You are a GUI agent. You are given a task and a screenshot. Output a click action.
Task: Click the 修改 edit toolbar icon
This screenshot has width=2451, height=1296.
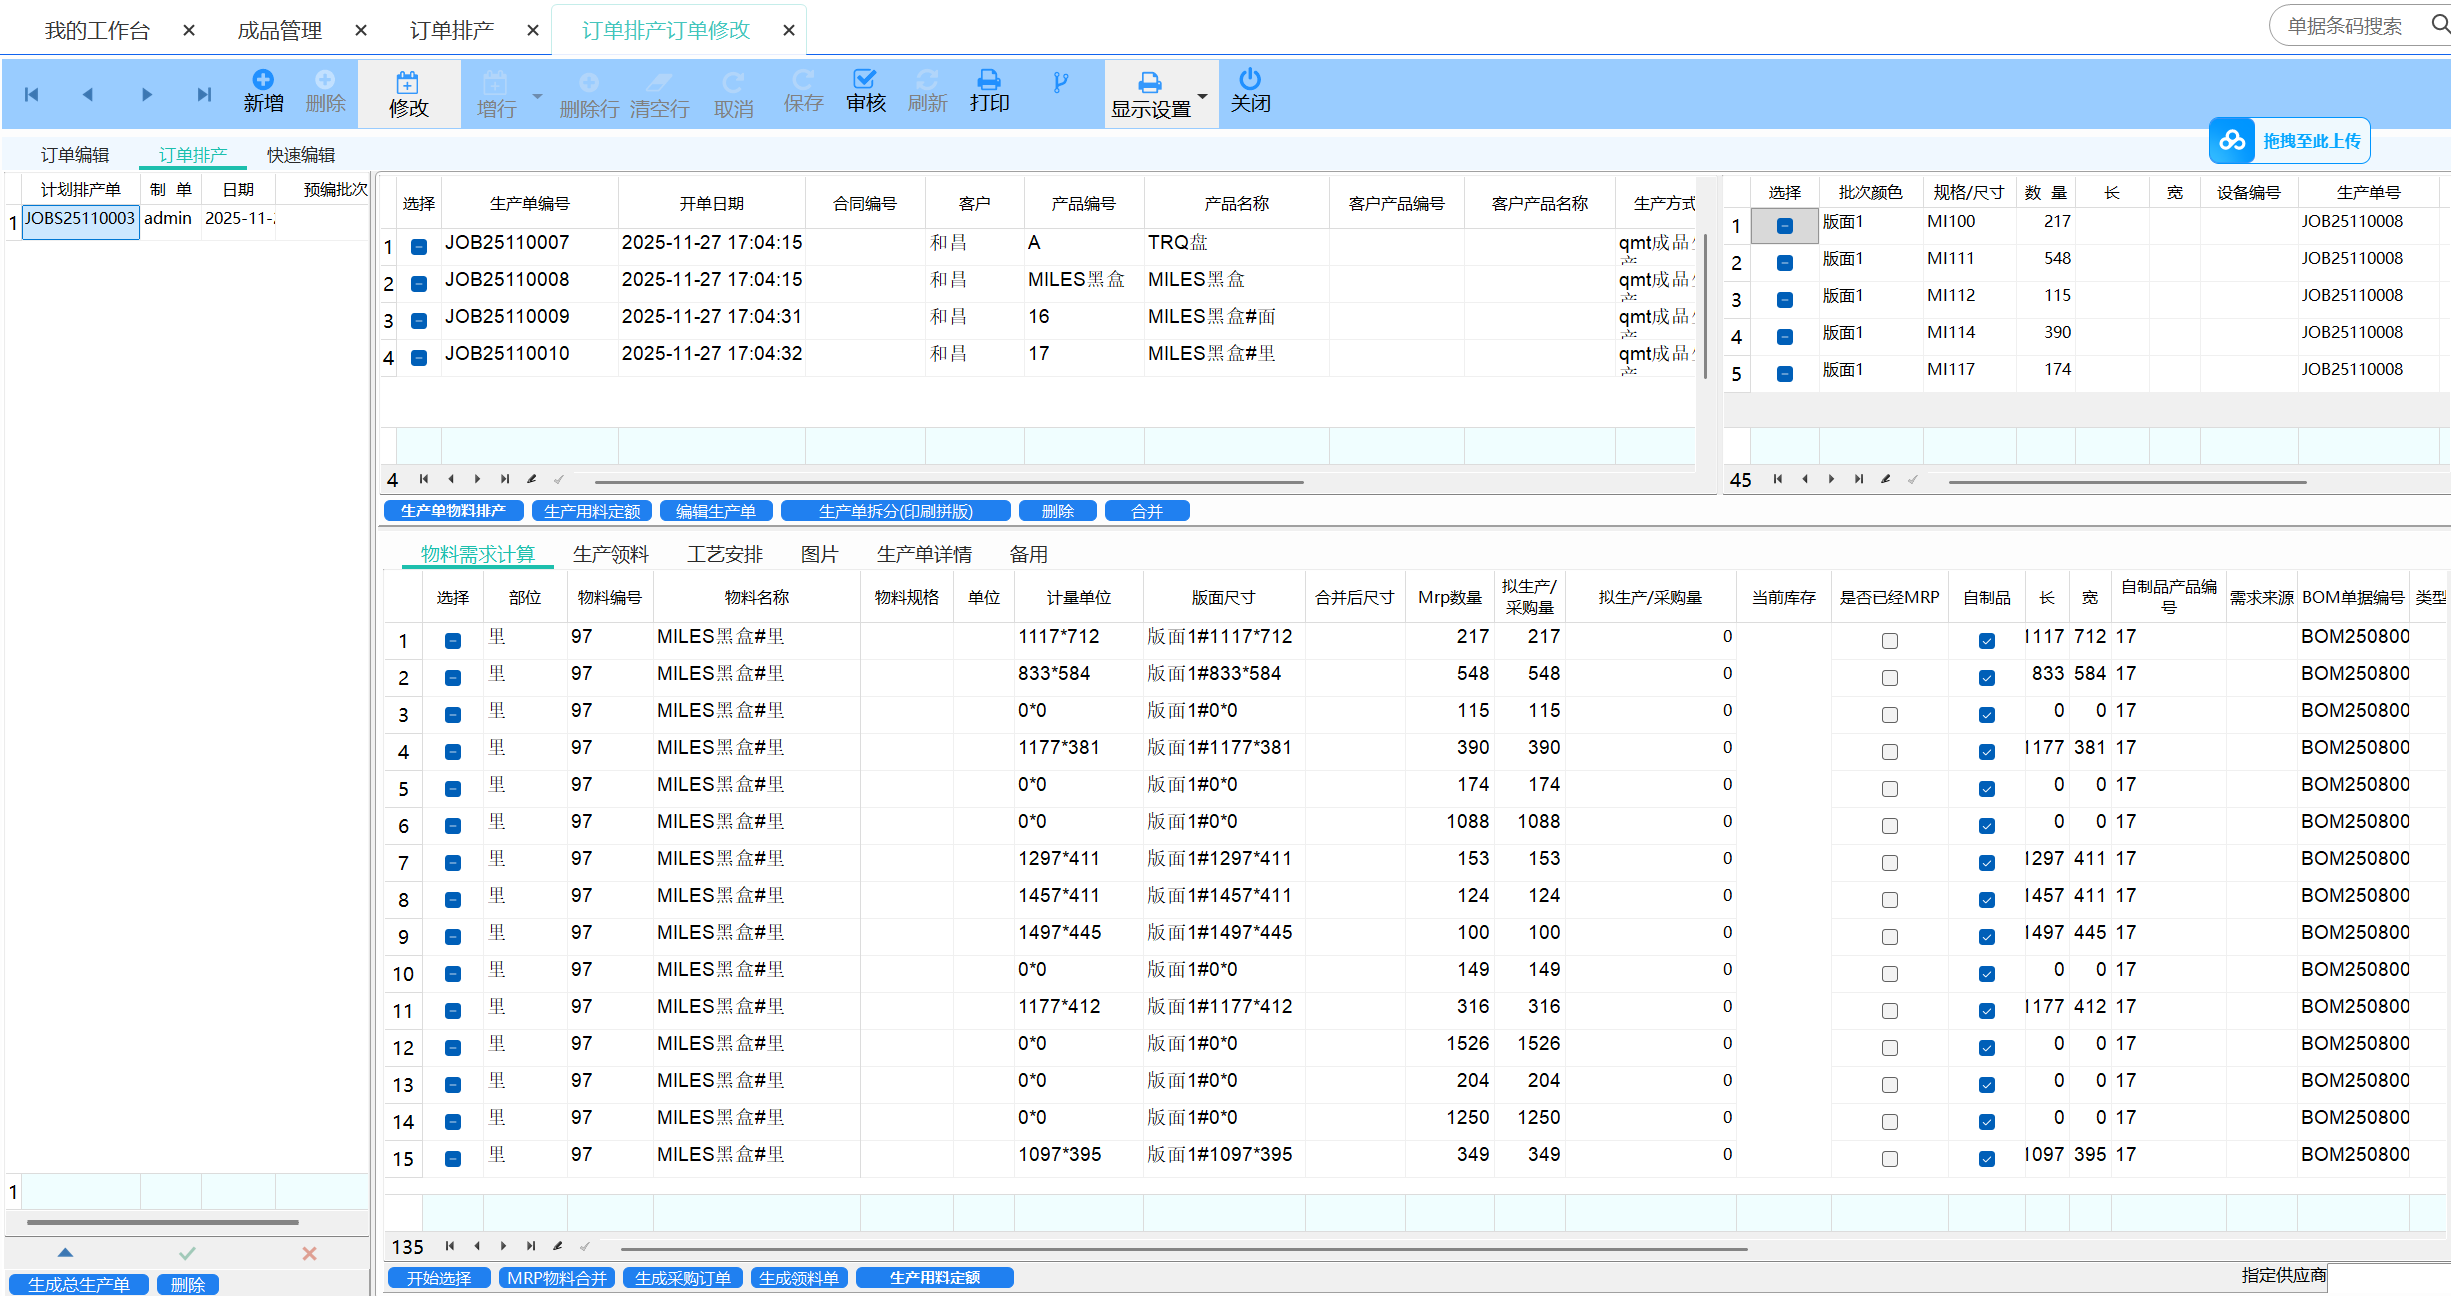tap(408, 82)
